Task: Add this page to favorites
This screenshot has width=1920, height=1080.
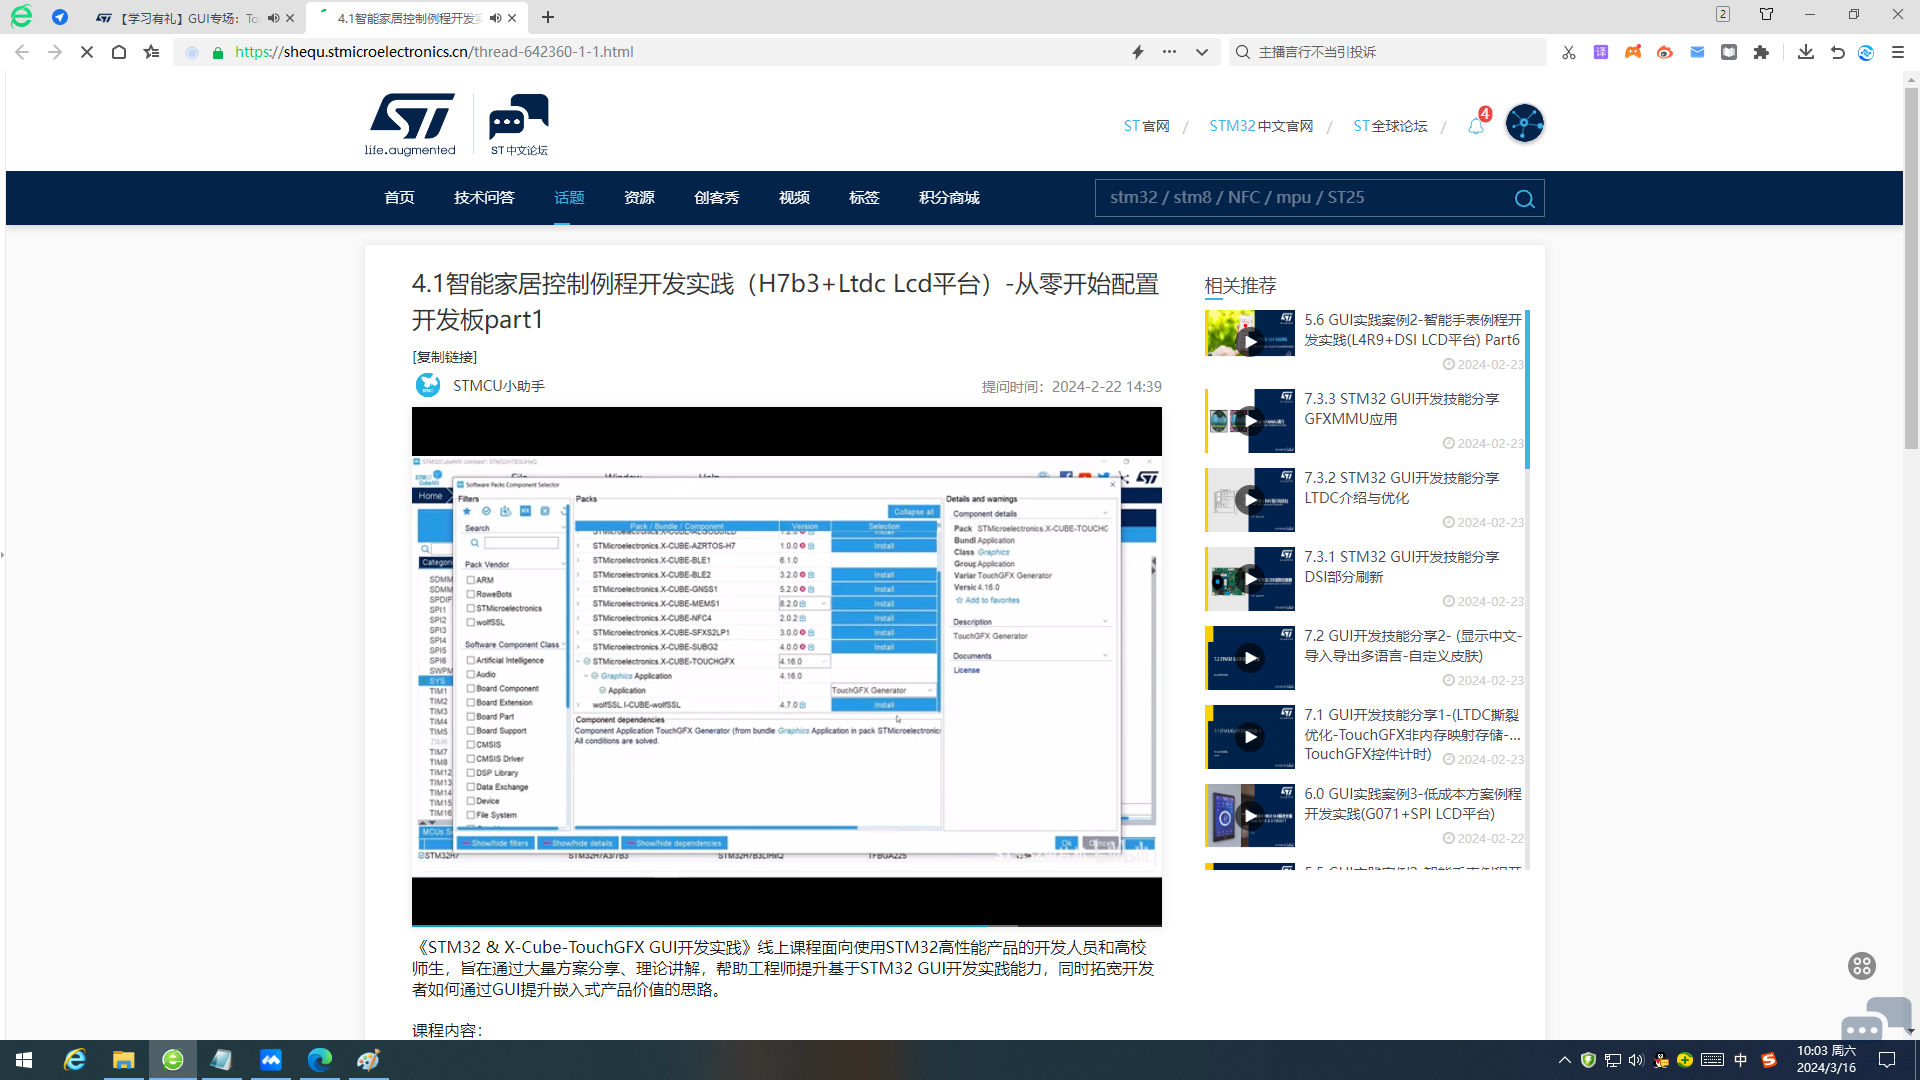Action: point(151,52)
